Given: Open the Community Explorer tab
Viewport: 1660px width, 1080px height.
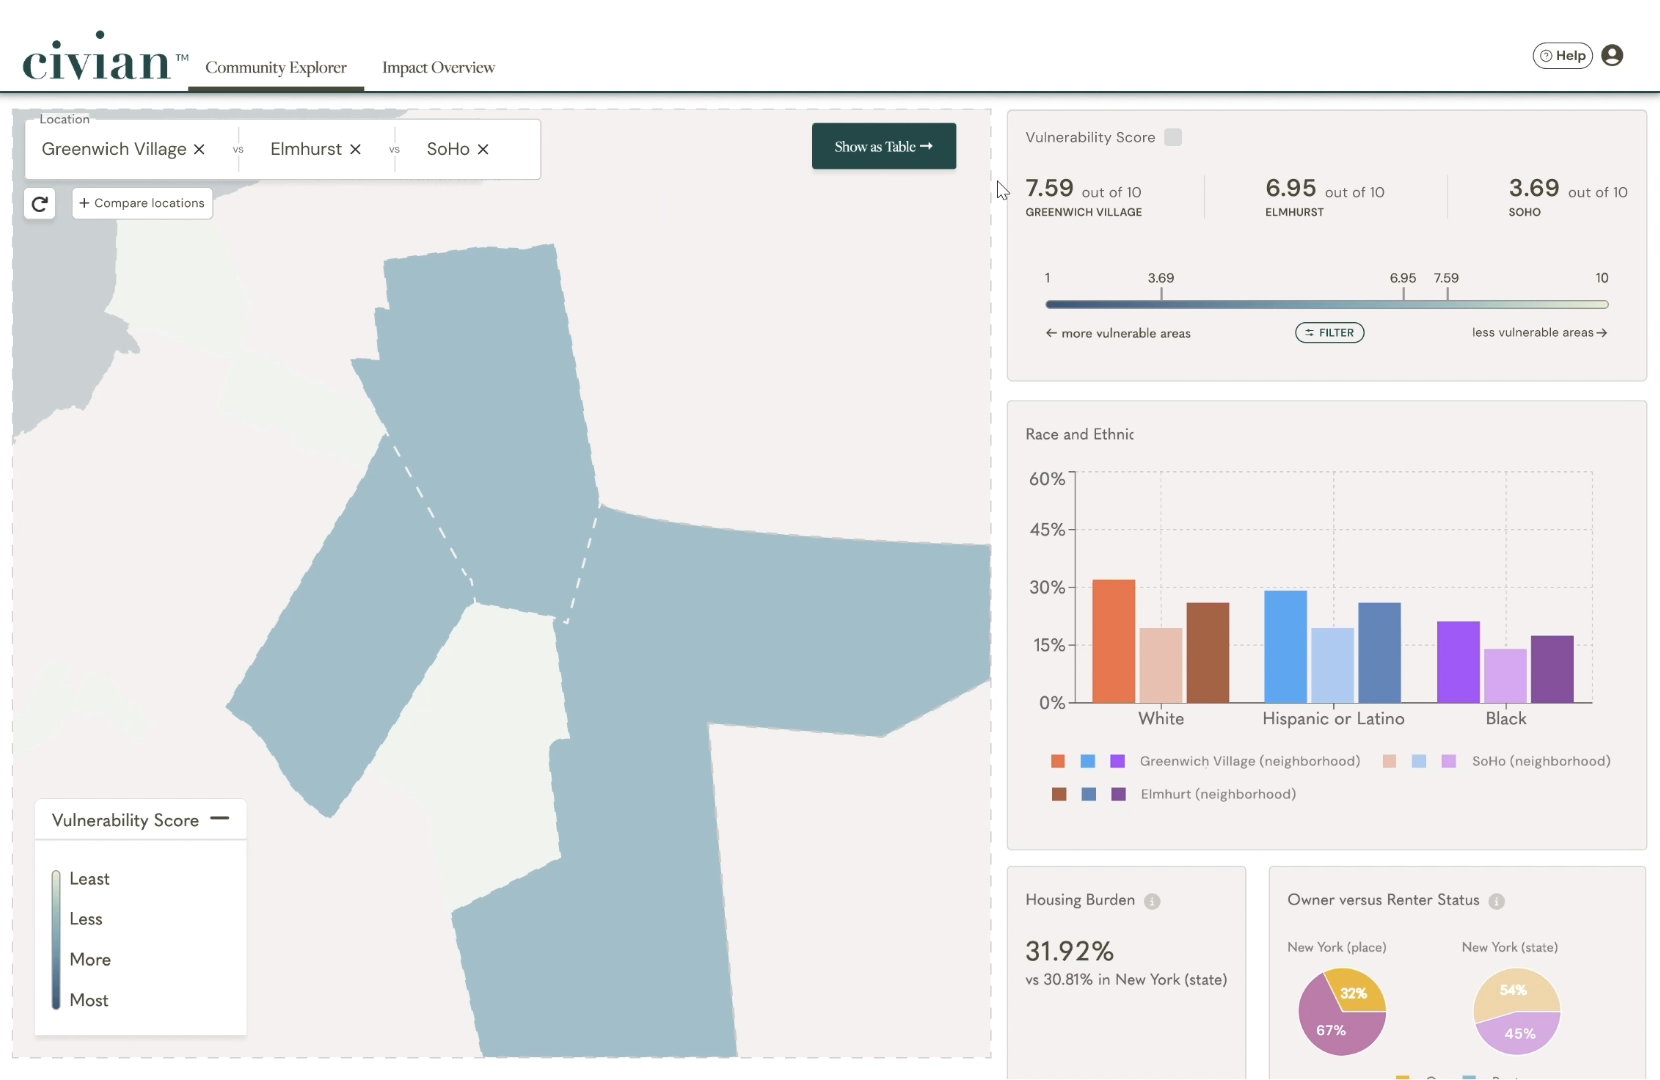Looking at the screenshot, I should (x=276, y=67).
